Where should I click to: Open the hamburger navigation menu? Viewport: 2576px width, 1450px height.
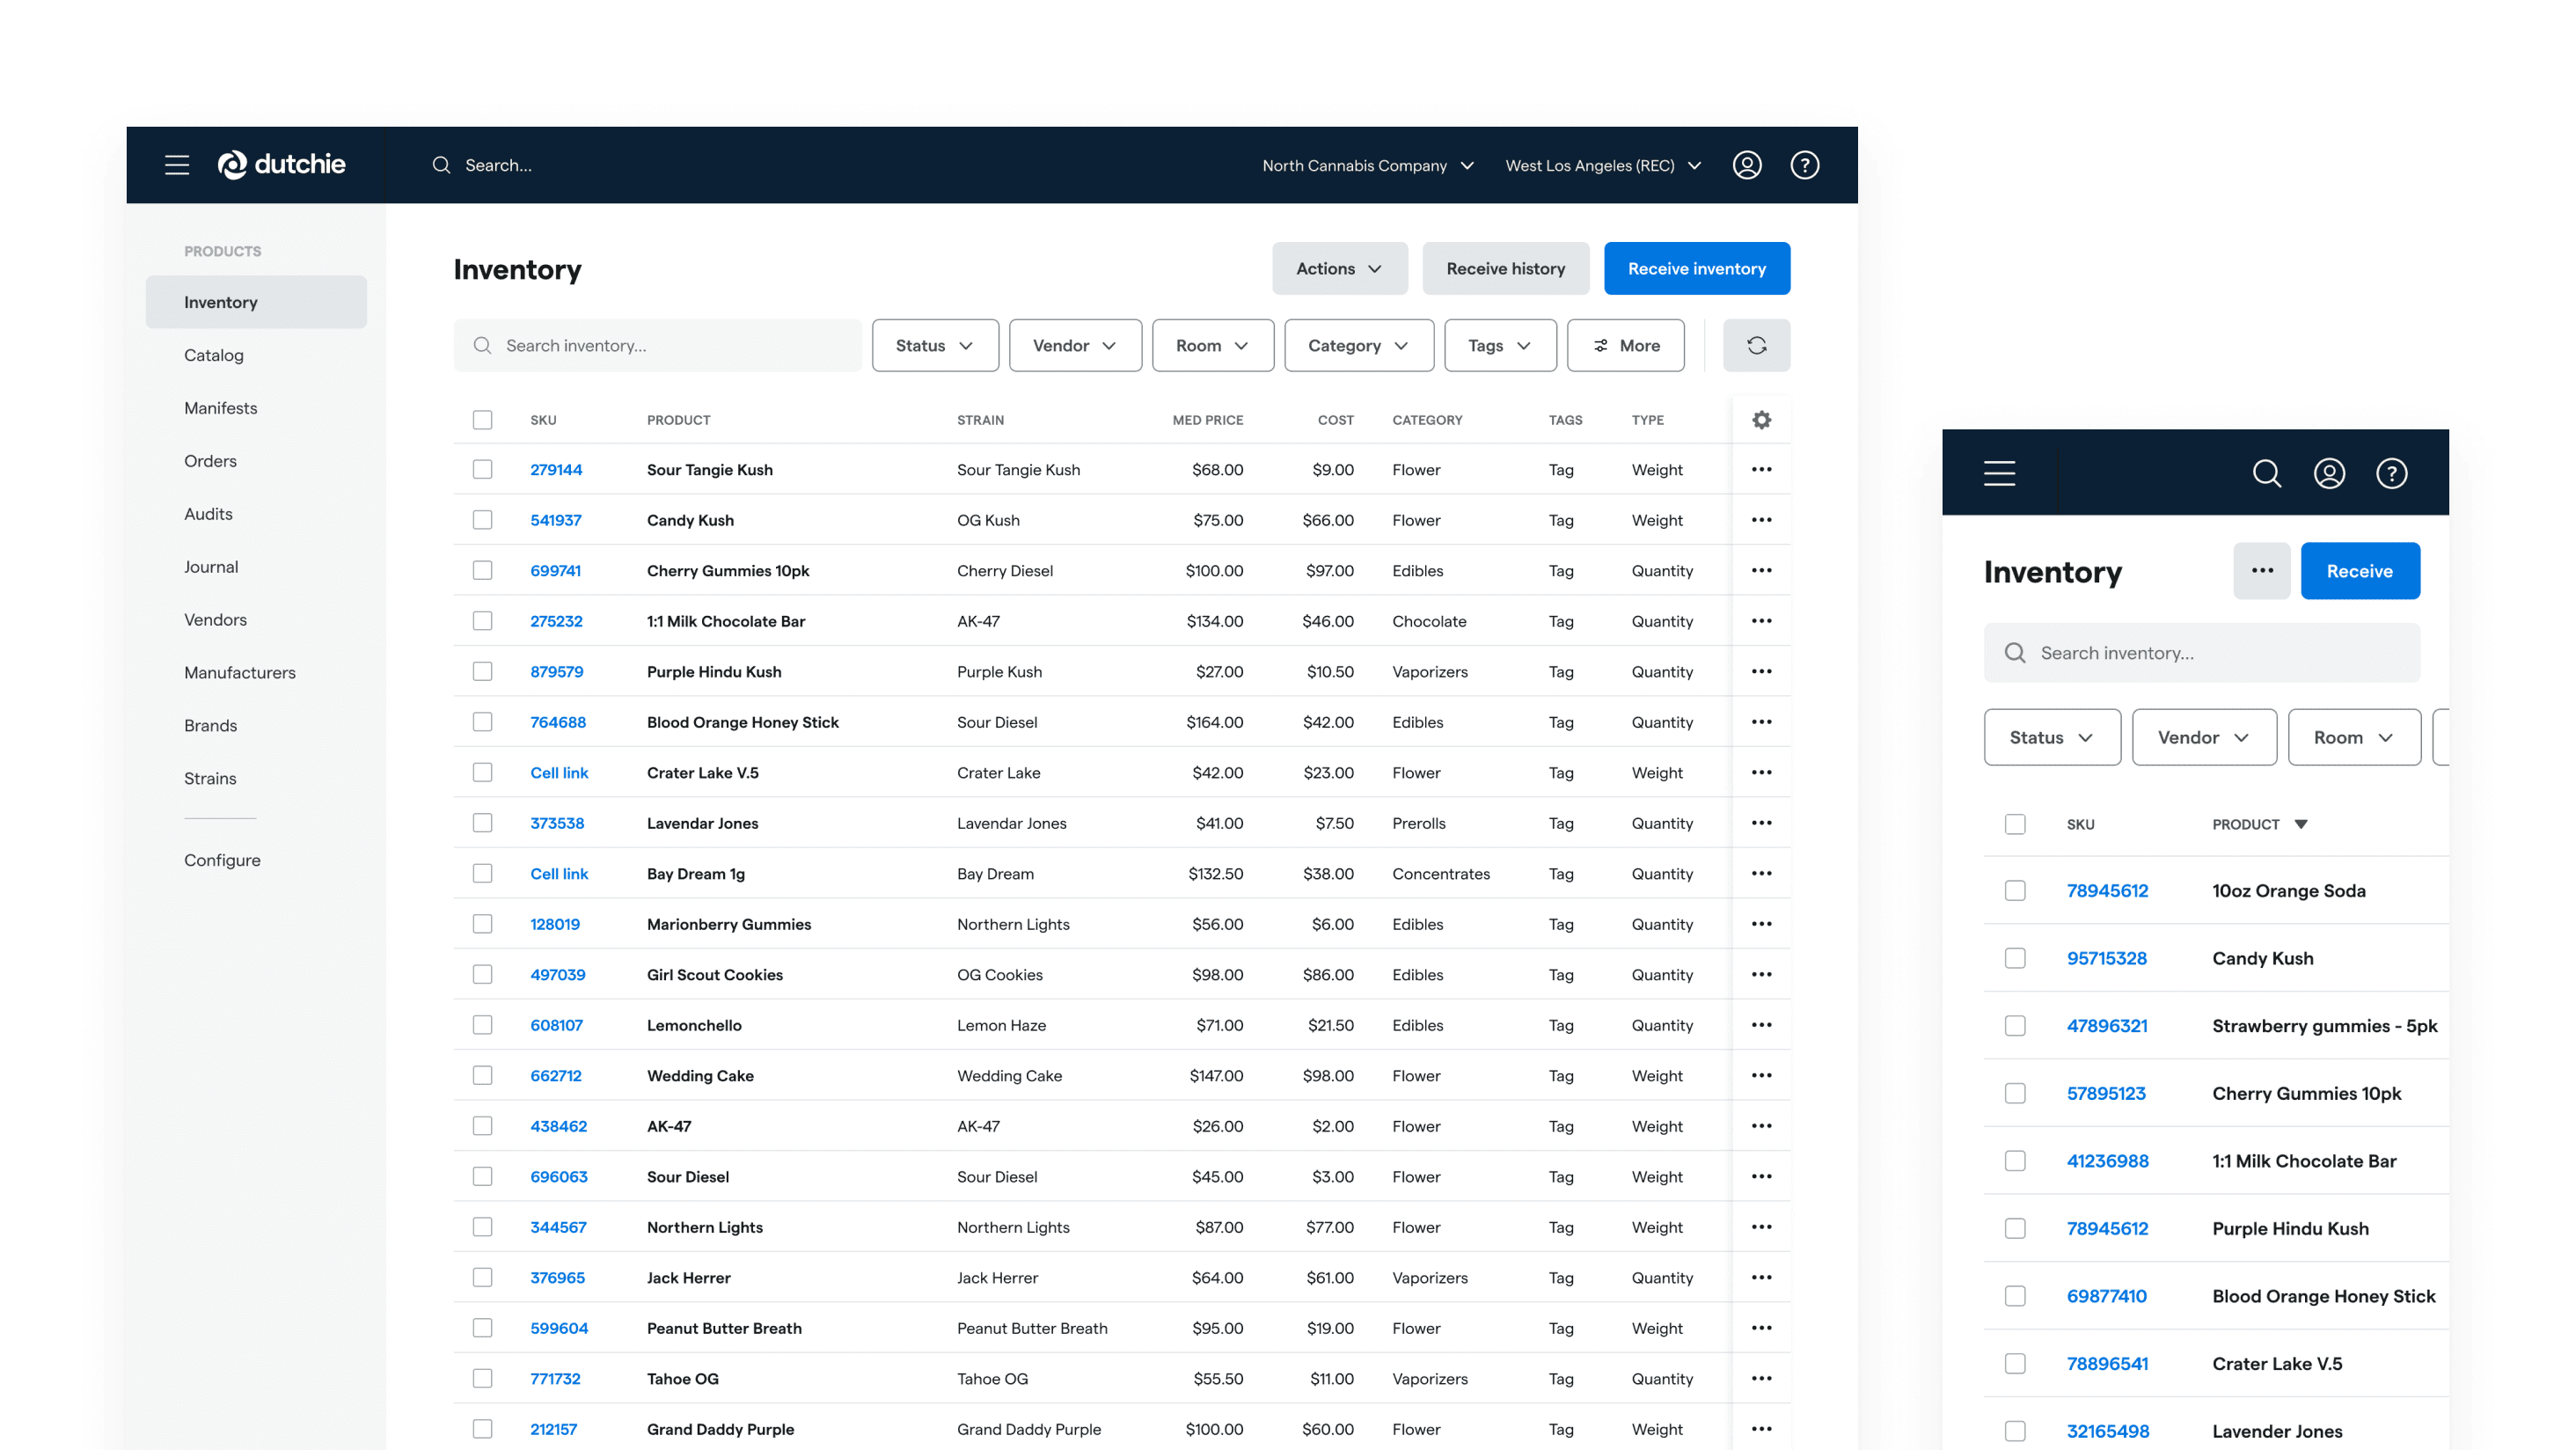coord(177,165)
